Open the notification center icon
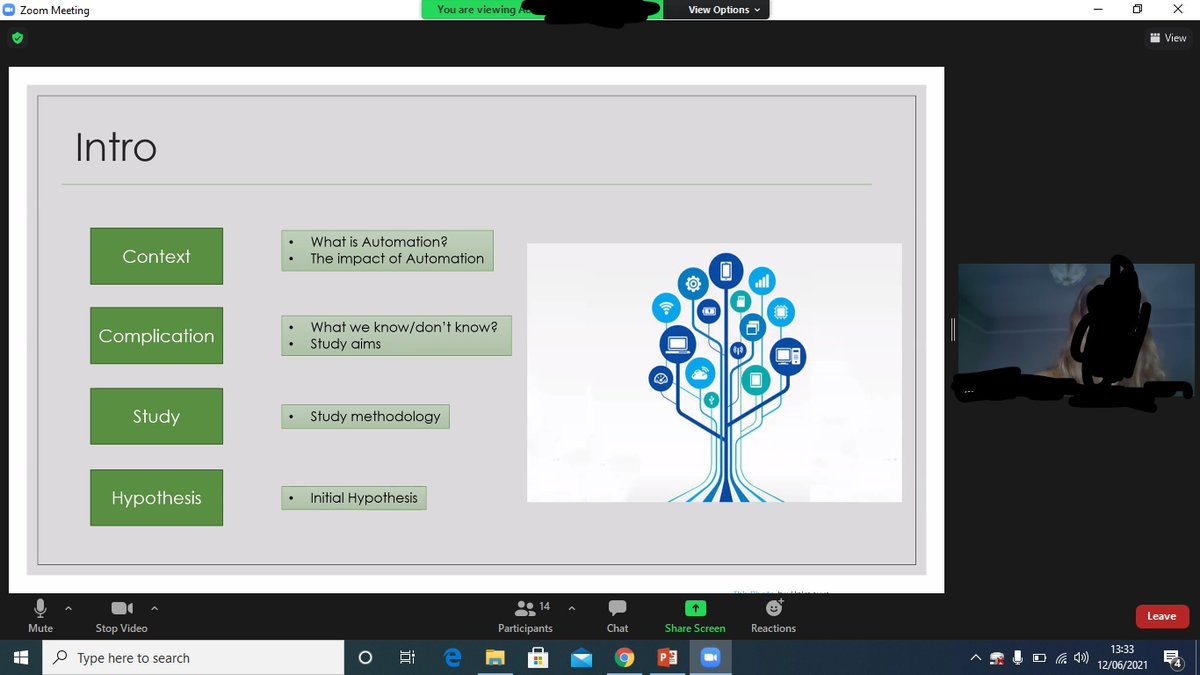Viewport: 1200px width, 675px height. click(x=1175, y=658)
